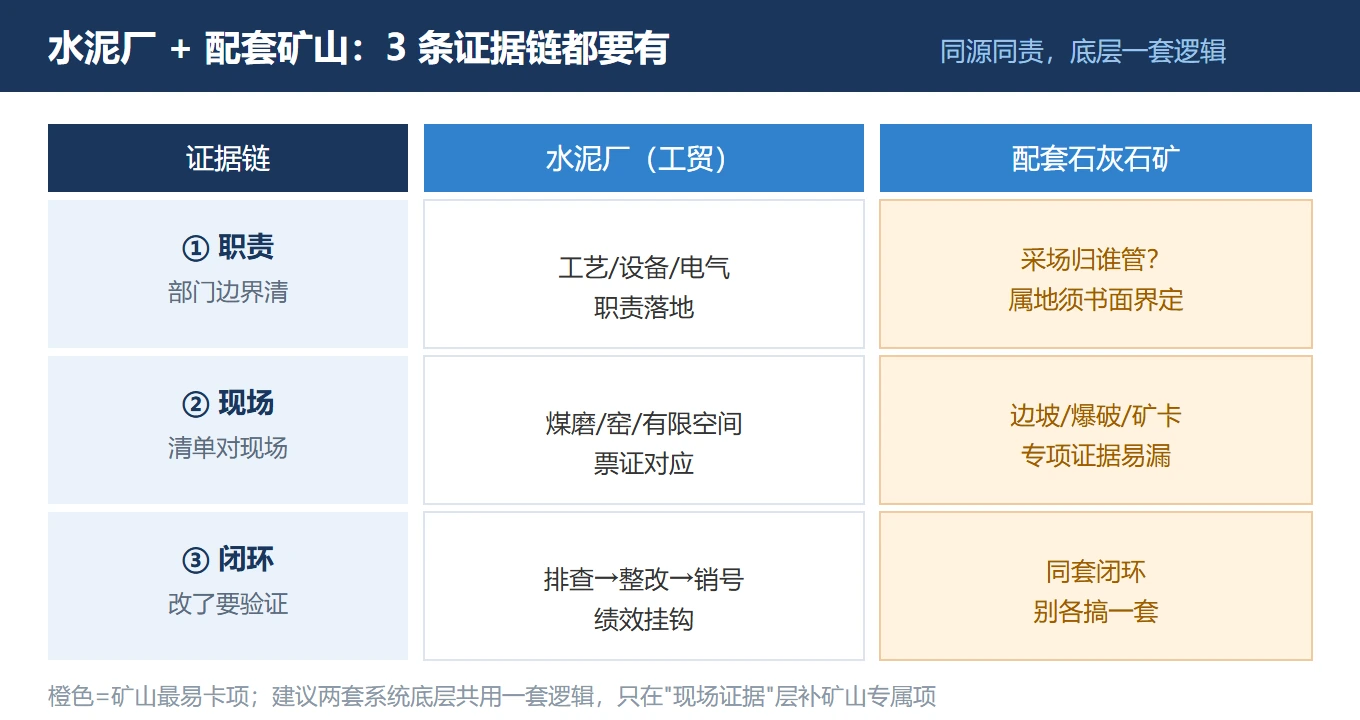Select the '② 现场' row heading
1360x720 pixels.
coord(228,403)
